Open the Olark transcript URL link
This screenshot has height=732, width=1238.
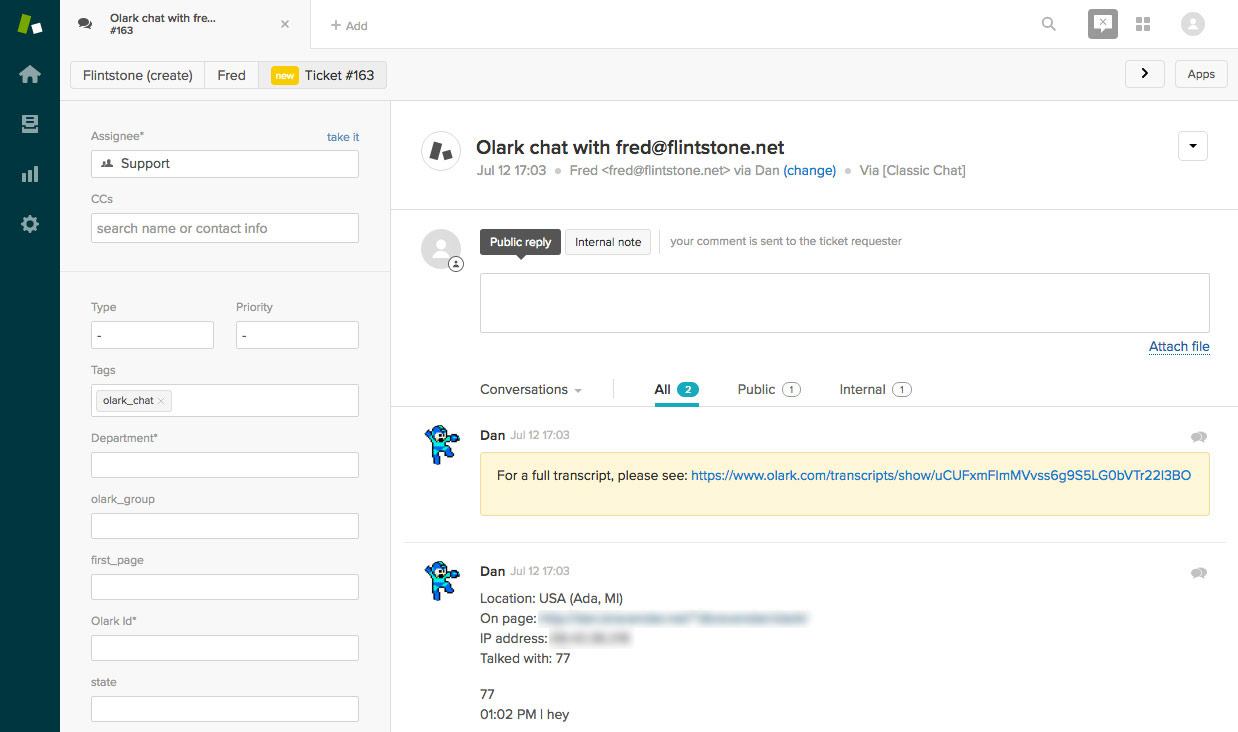941,476
